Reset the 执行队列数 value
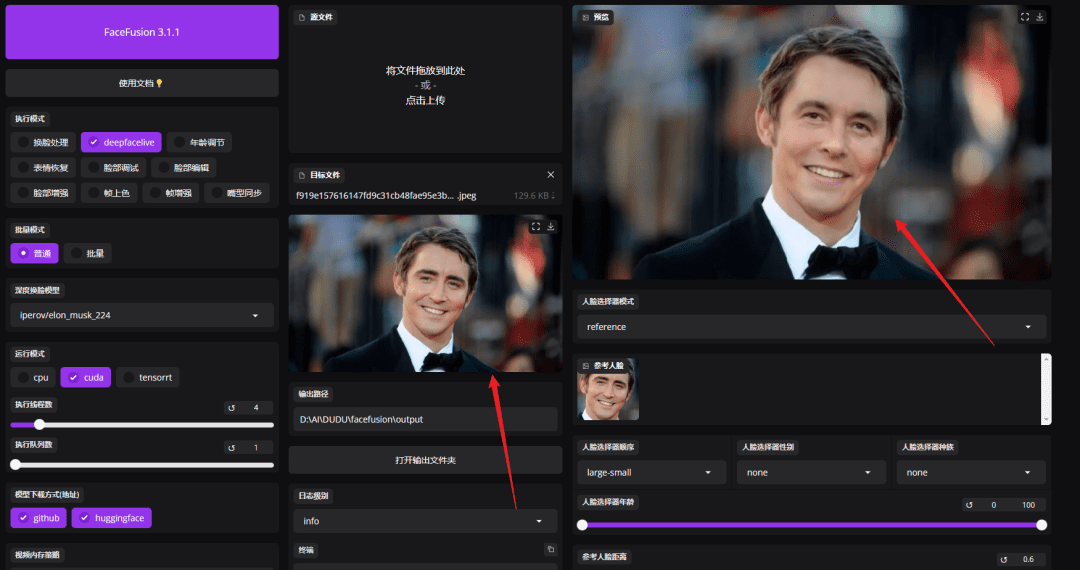The height and width of the screenshot is (570, 1080). tap(231, 447)
